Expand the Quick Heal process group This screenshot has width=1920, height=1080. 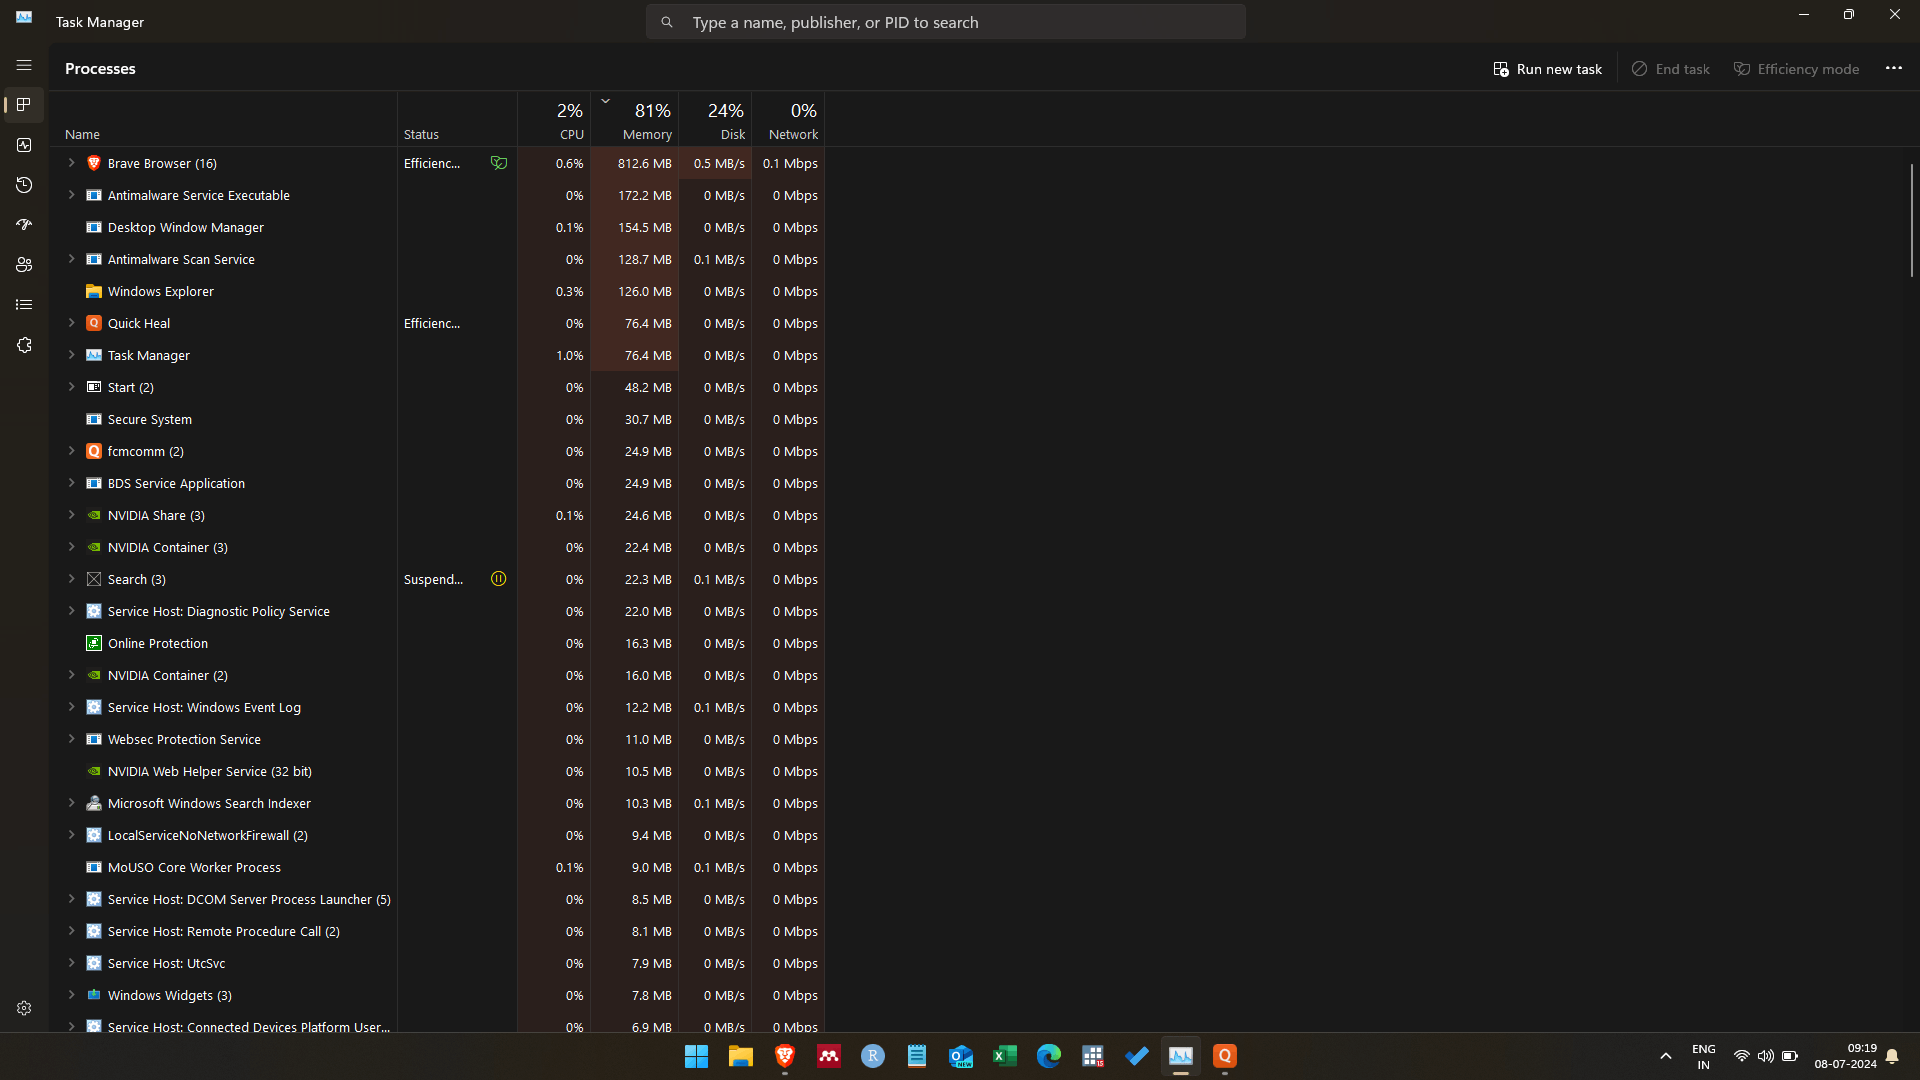(71, 323)
